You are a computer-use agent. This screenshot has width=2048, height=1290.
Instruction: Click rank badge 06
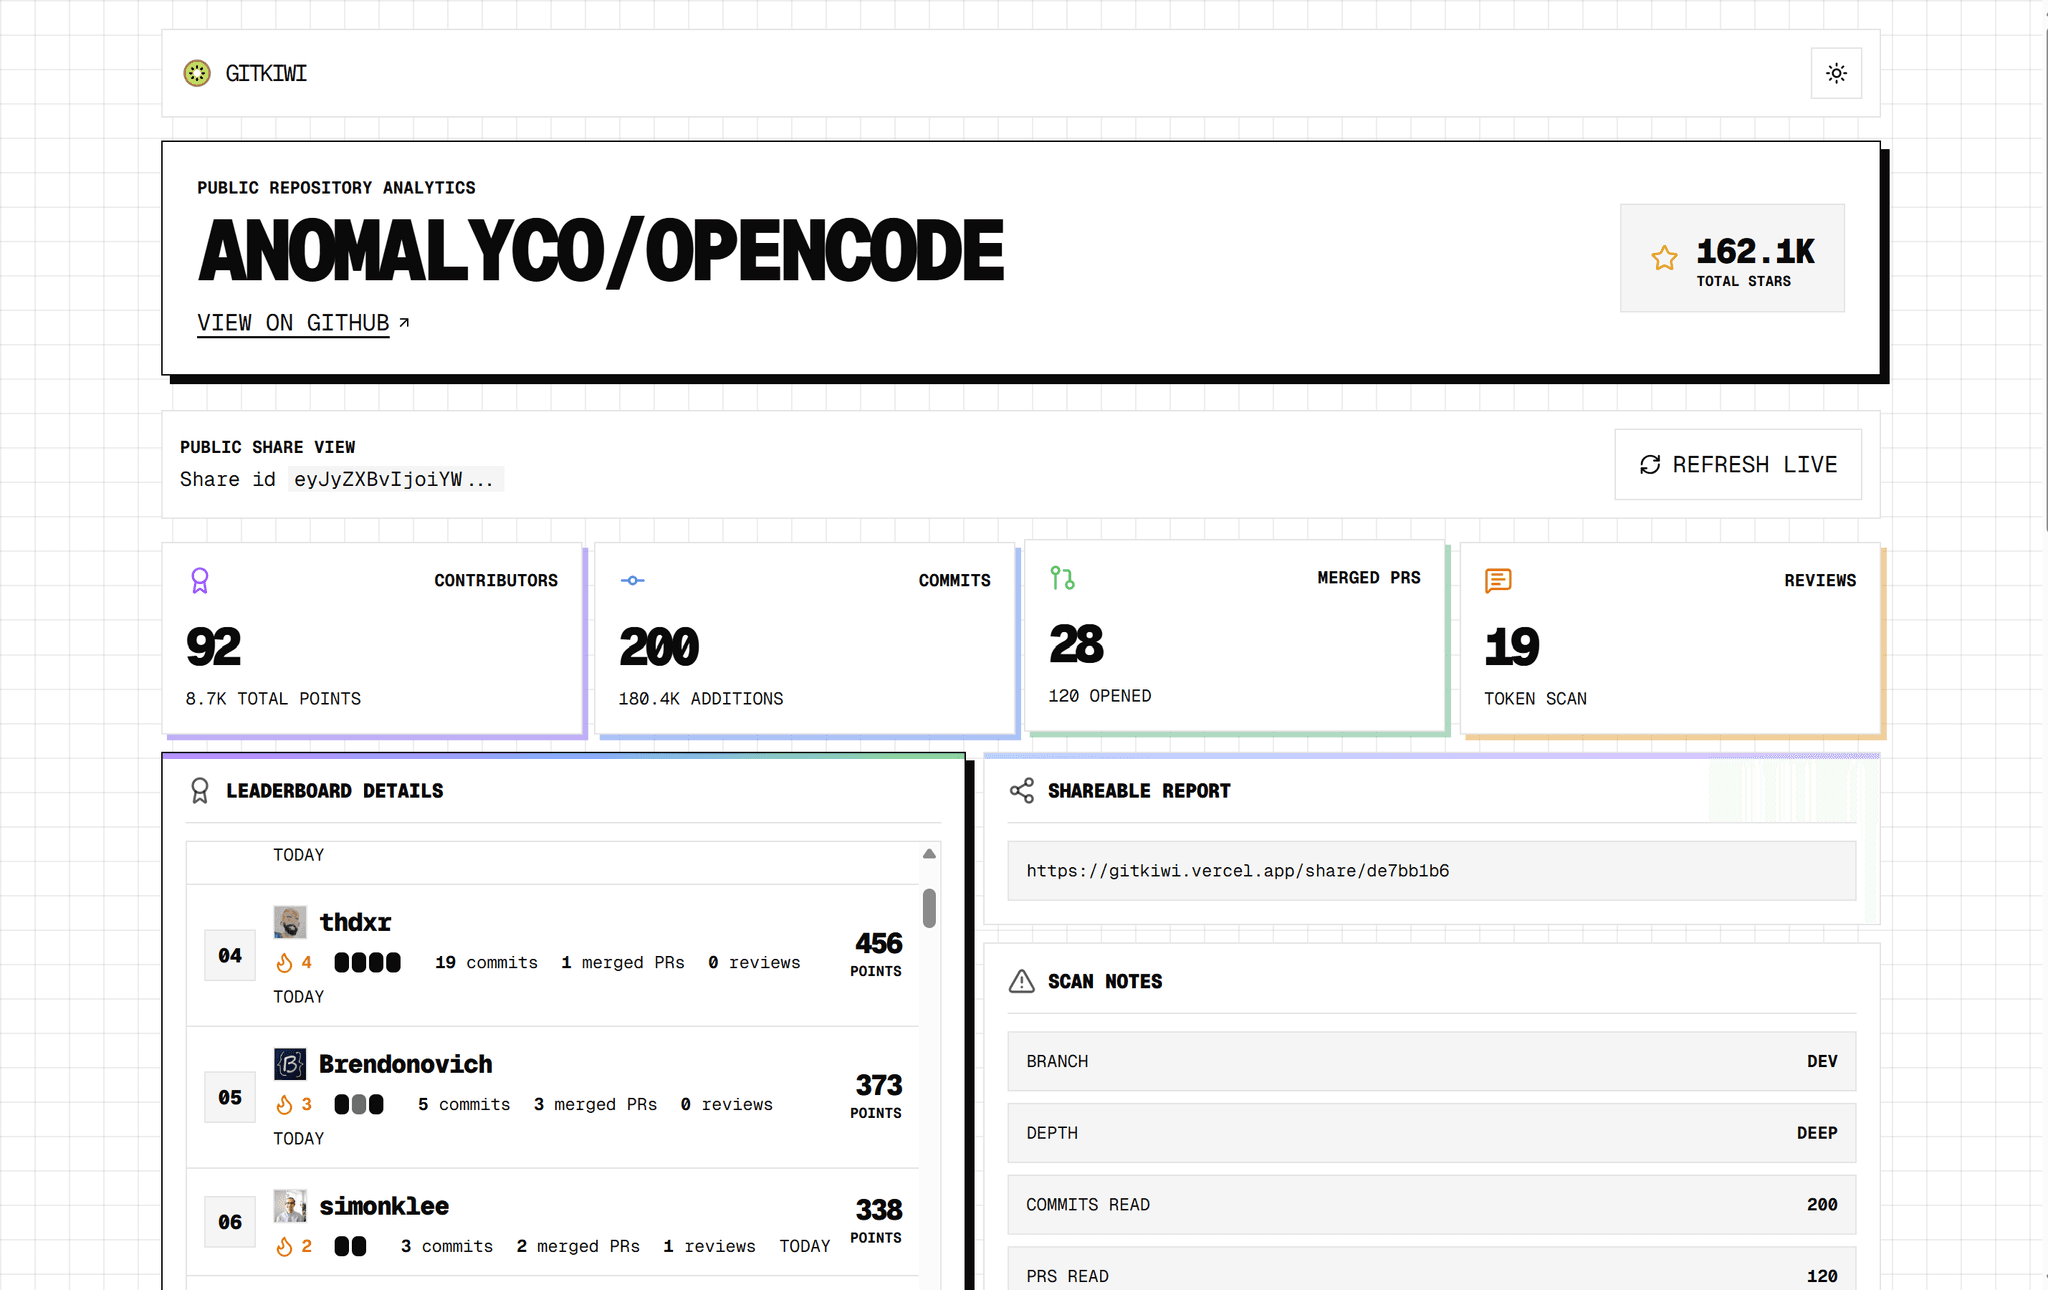click(x=230, y=1222)
